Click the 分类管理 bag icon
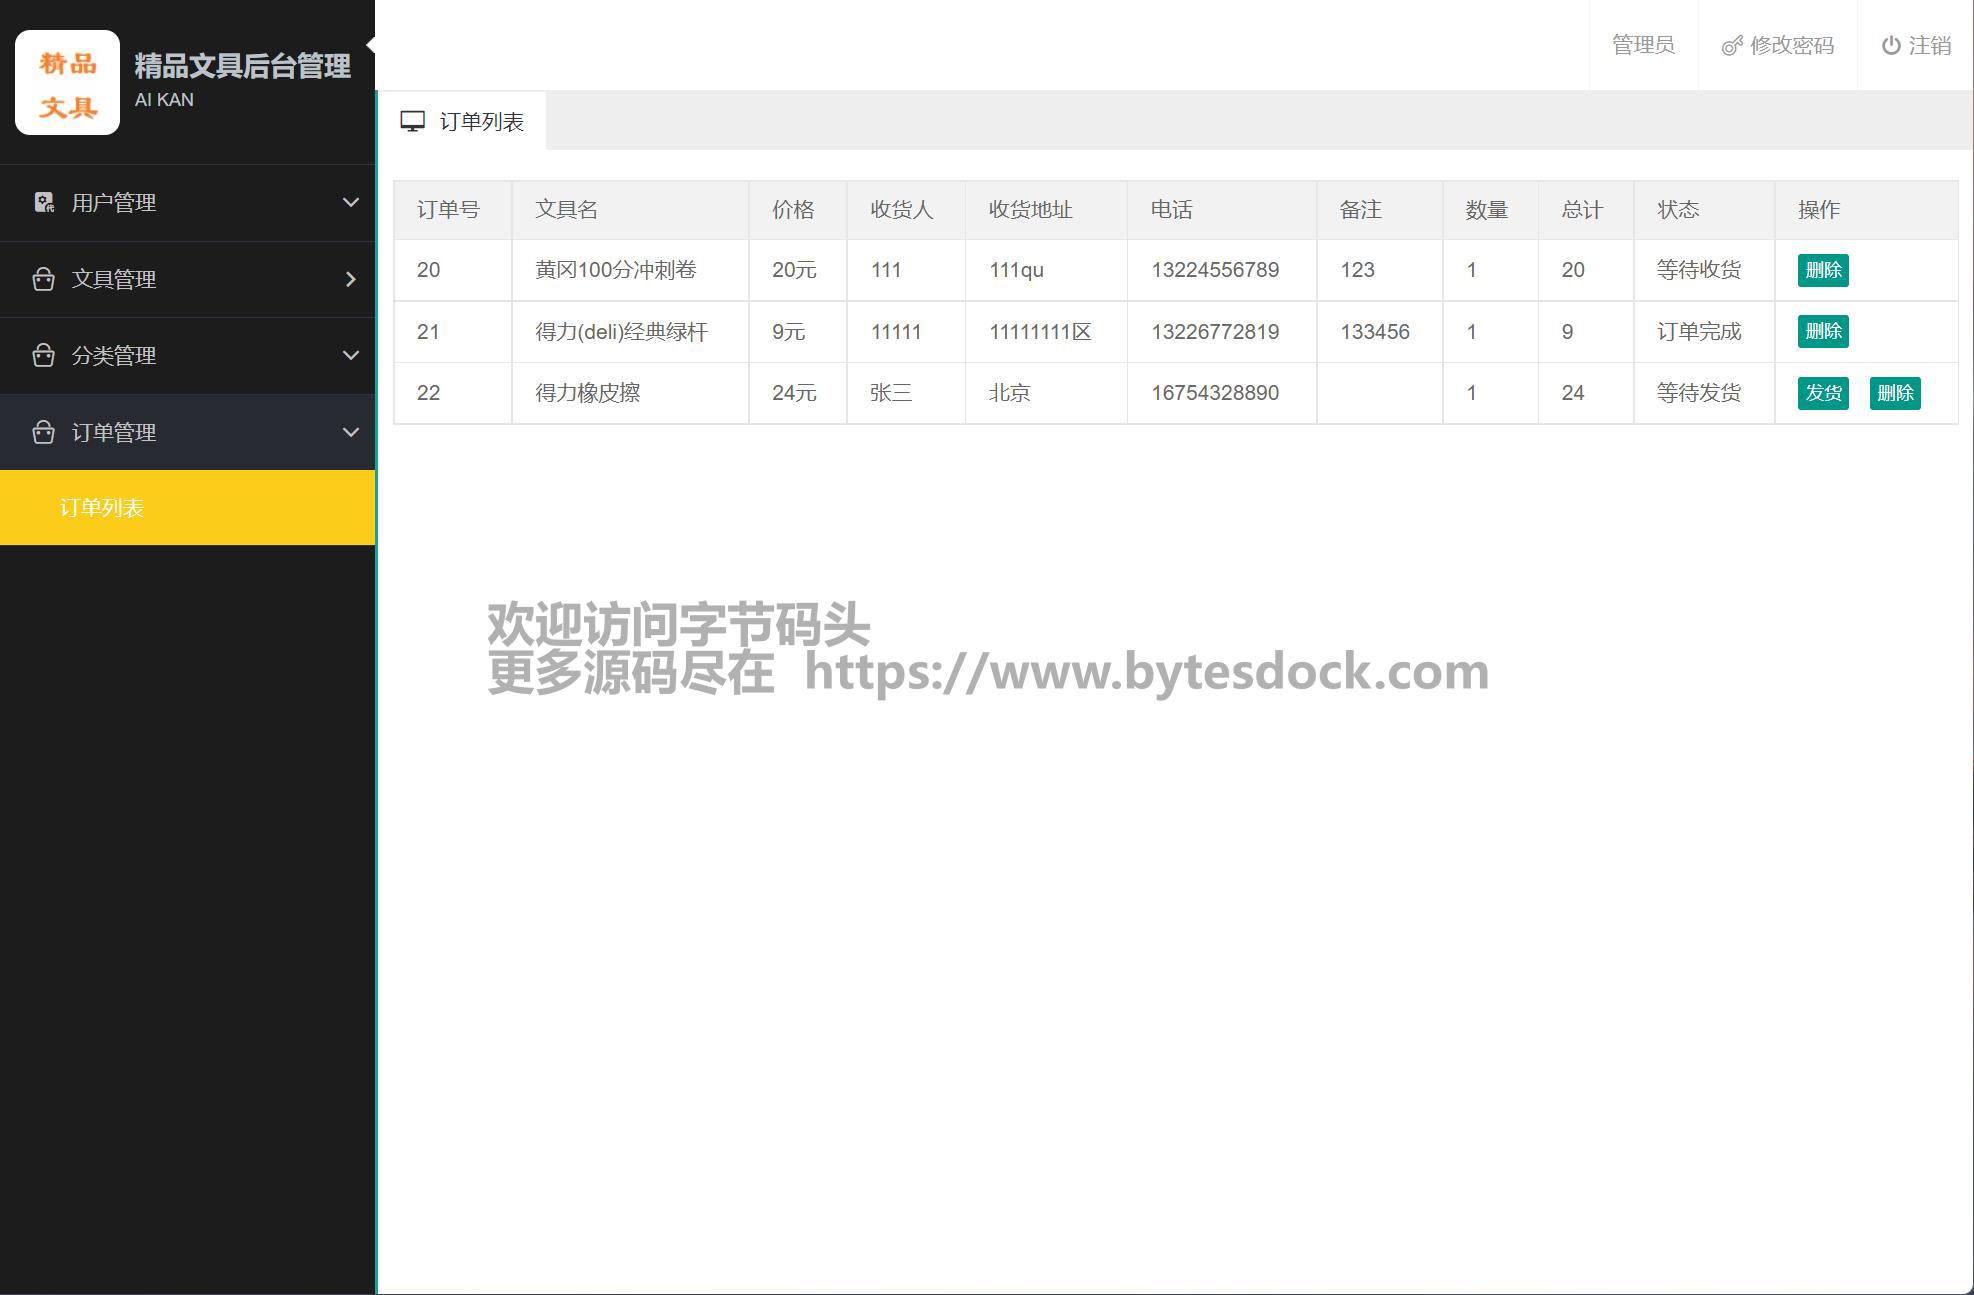This screenshot has width=1974, height=1295. pyautogui.click(x=43, y=355)
